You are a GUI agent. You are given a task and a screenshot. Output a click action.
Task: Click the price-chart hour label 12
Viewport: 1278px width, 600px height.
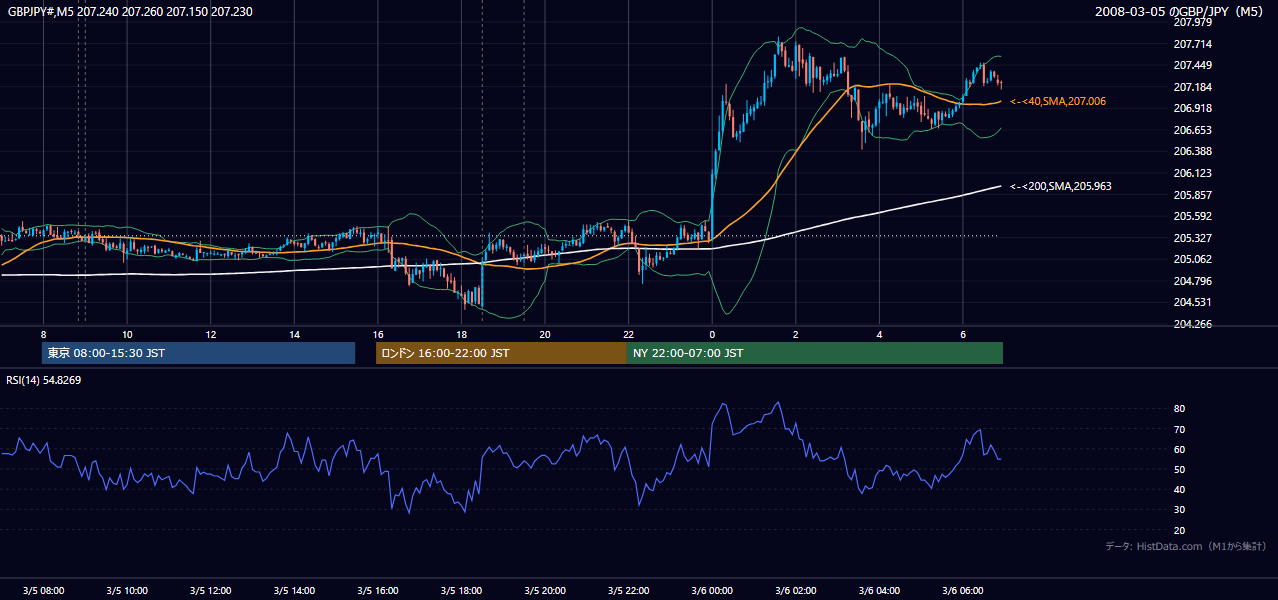tap(210, 335)
